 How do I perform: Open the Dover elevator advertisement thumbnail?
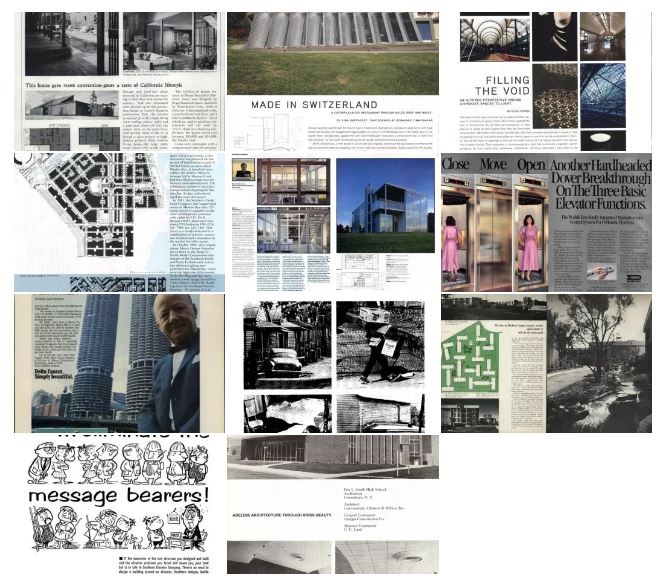tap(546, 222)
